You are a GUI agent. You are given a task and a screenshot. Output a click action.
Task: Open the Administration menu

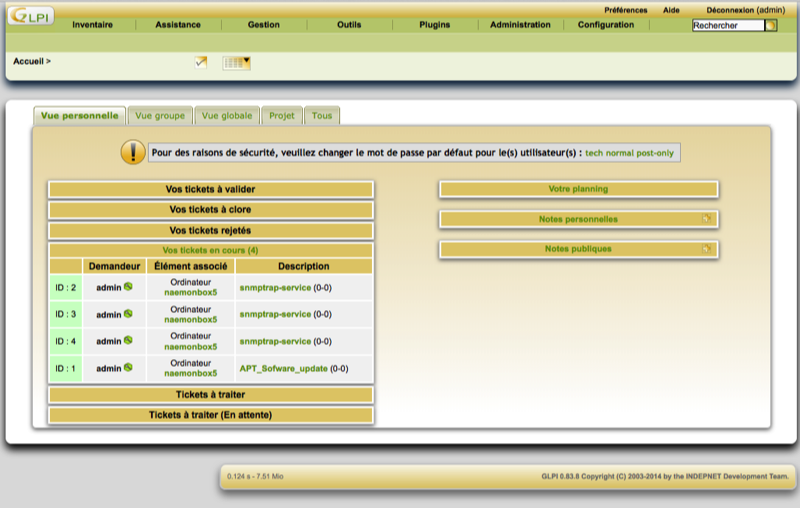[520, 25]
